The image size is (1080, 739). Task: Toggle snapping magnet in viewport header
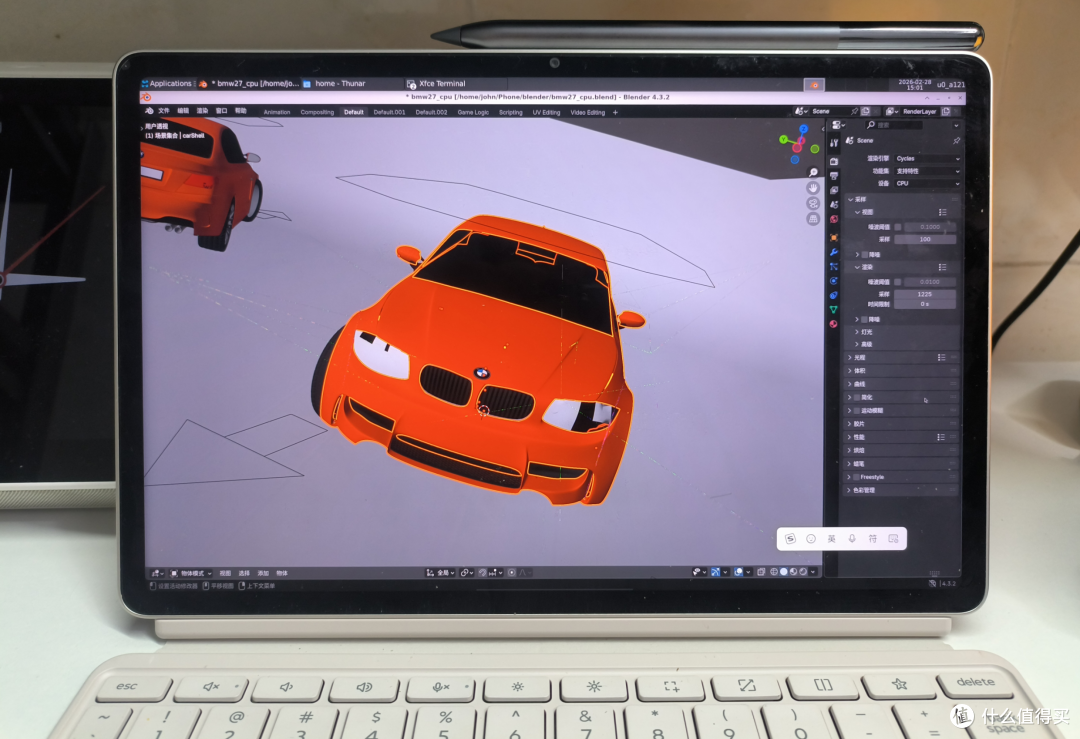click(483, 572)
